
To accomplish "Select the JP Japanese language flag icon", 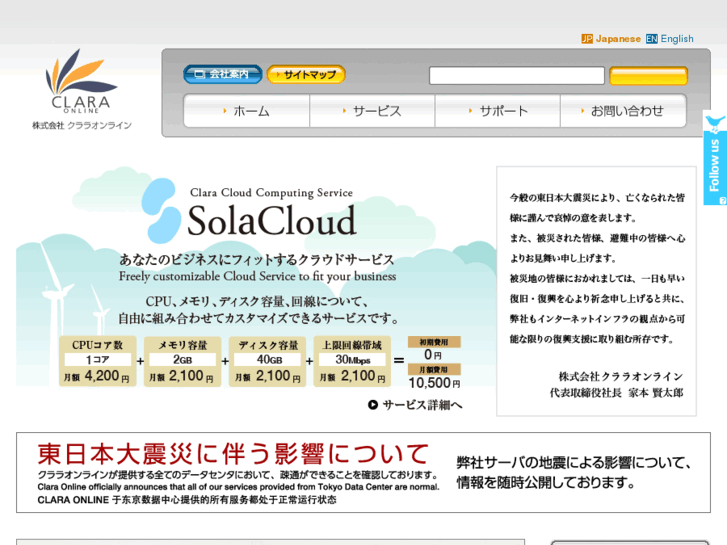I will [587, 39].
